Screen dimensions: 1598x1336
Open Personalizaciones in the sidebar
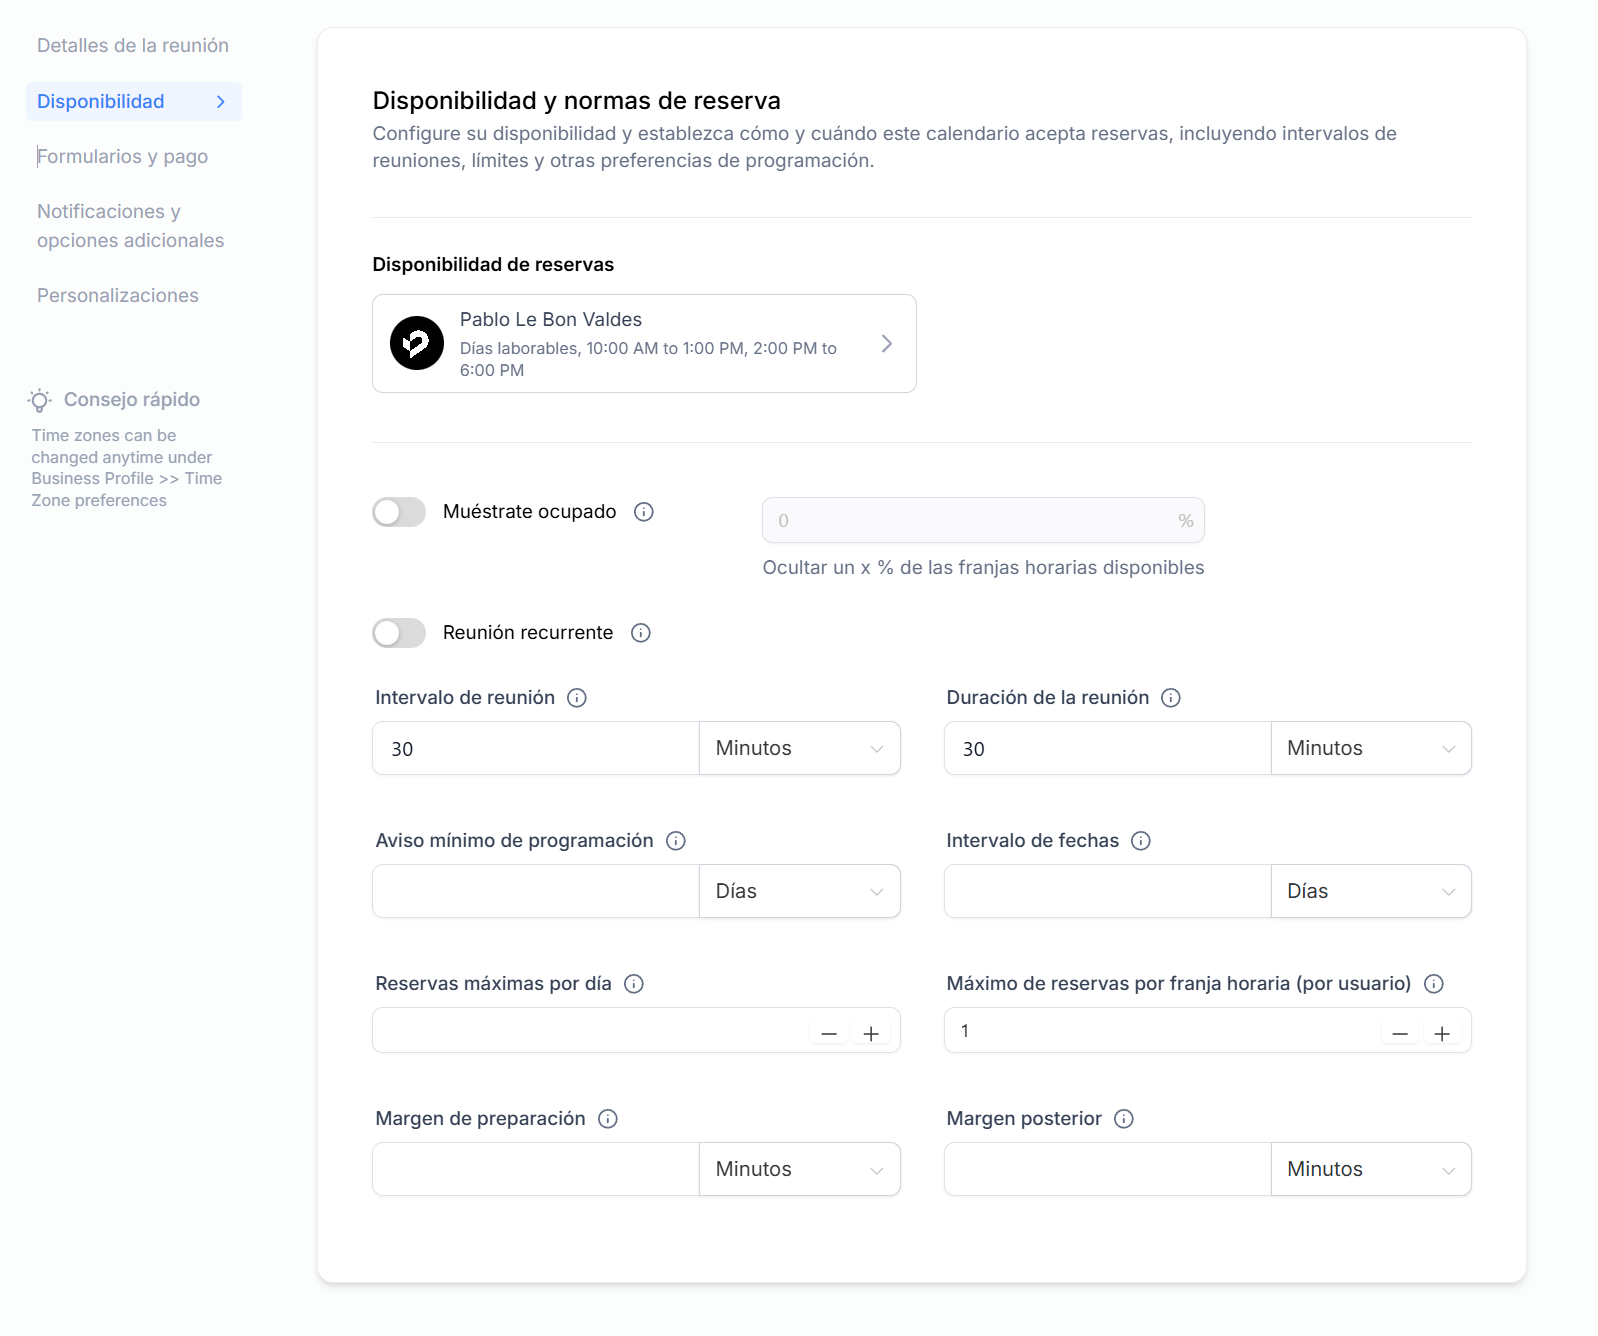118,296
